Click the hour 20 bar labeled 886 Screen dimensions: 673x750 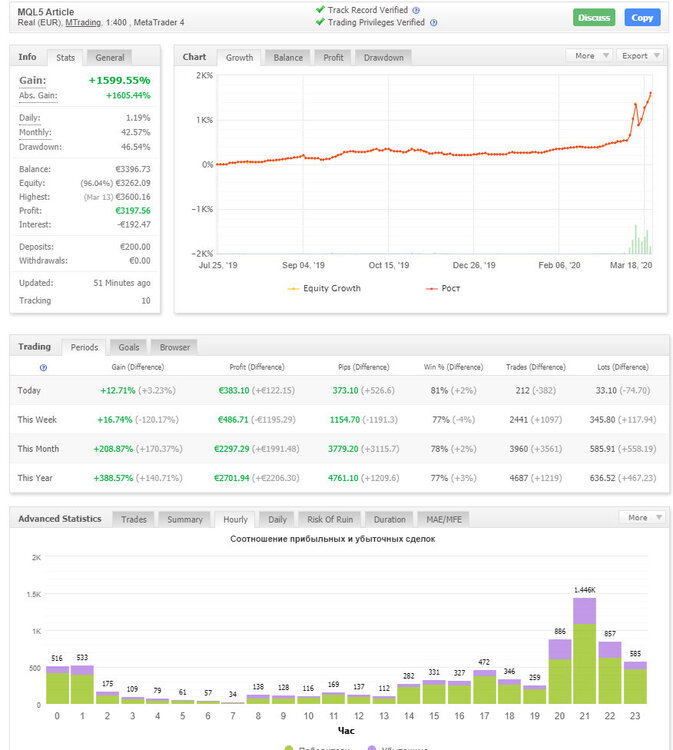coord(560,672)
